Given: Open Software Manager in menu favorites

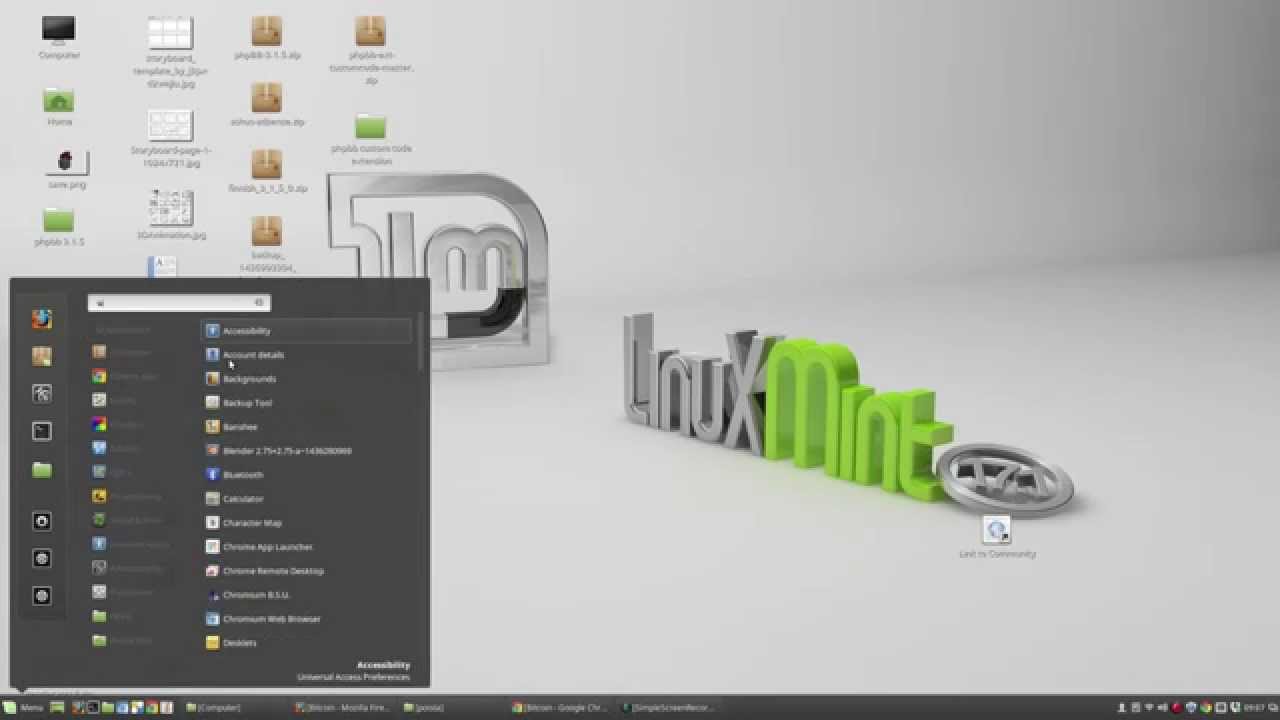Looking at the screenshot, I should [x=41, y=356].
